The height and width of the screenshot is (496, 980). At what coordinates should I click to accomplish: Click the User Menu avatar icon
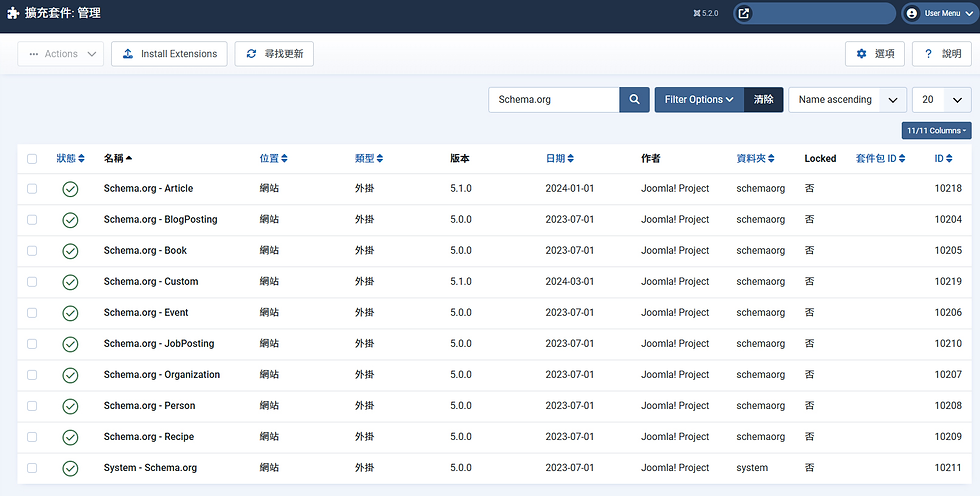(x=912, y=13)
